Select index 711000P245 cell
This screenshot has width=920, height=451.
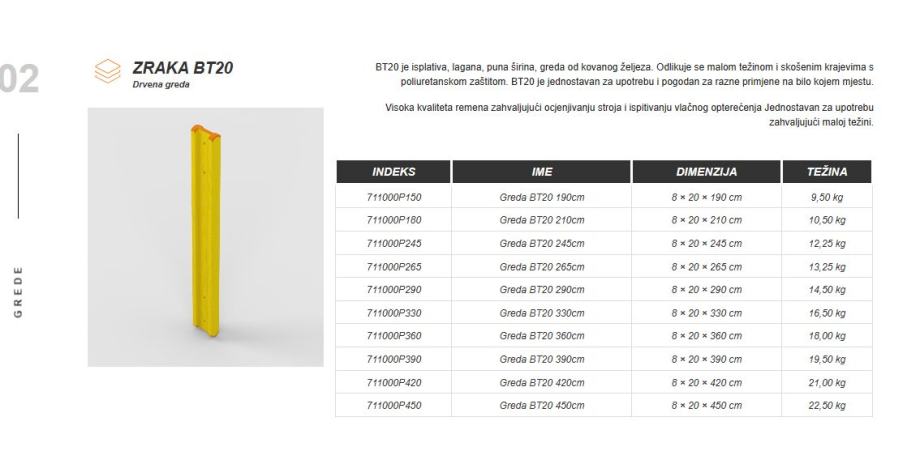[393, 243]
